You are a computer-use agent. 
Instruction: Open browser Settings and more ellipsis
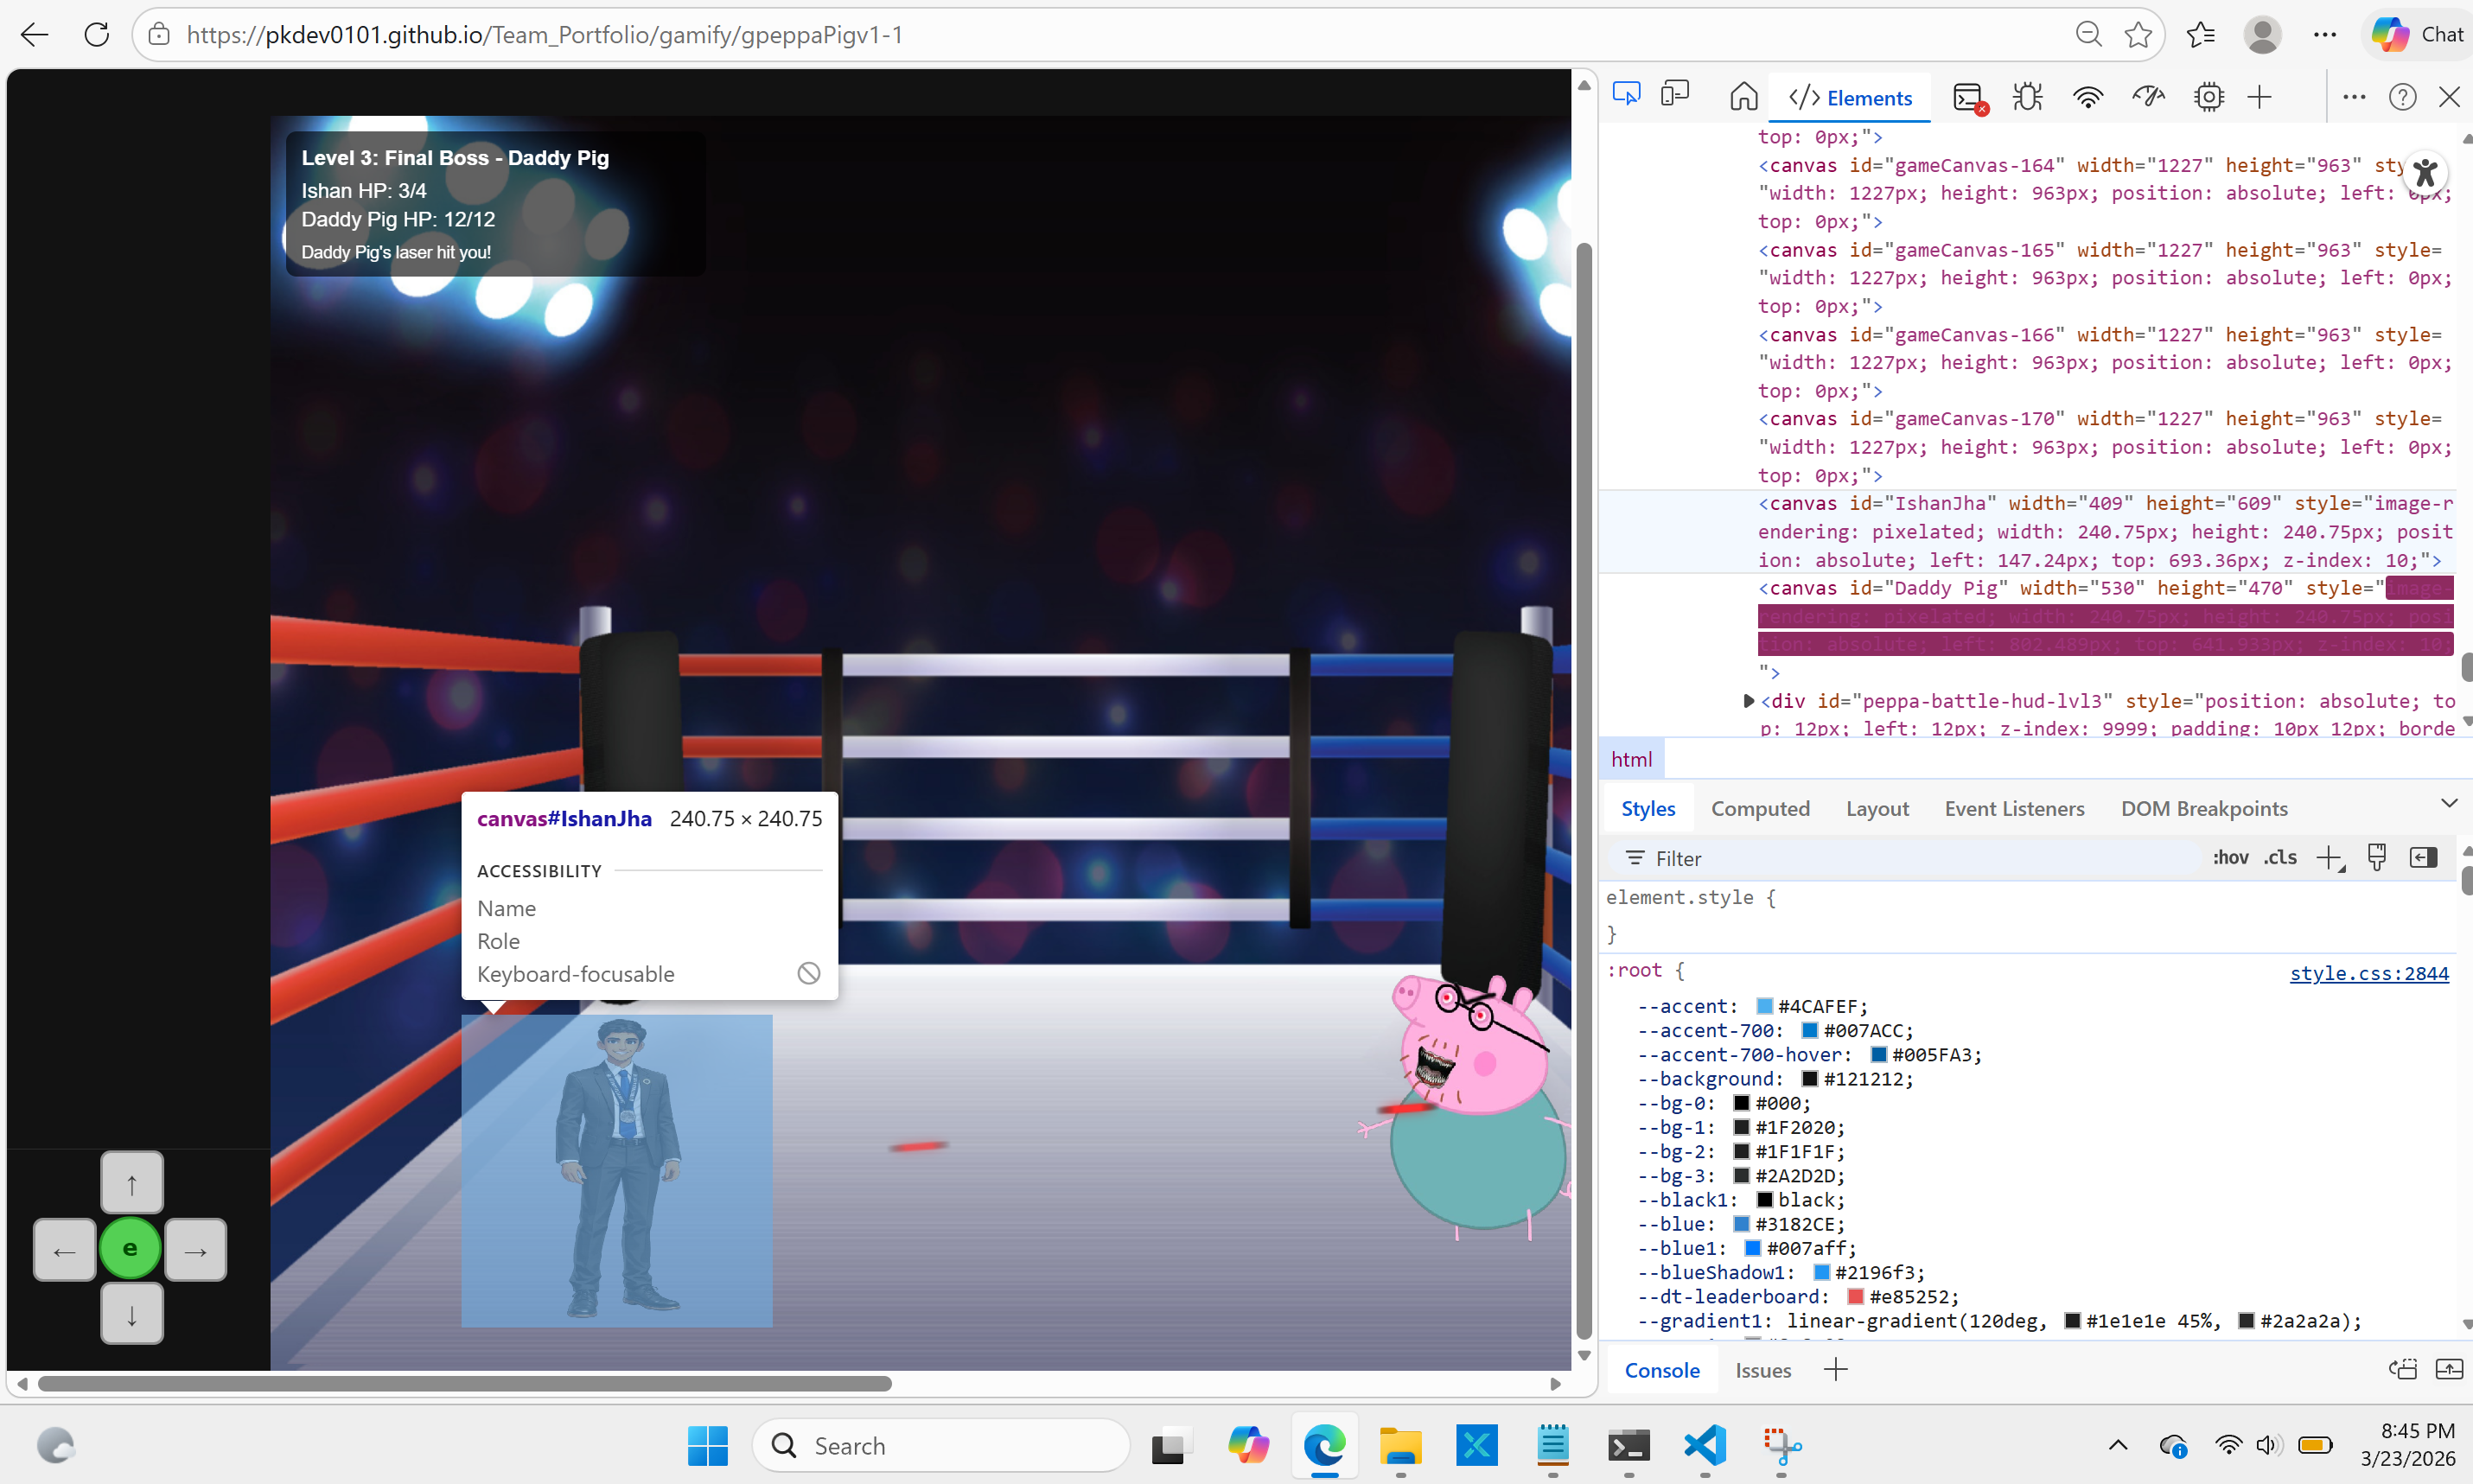point(2324,35)
